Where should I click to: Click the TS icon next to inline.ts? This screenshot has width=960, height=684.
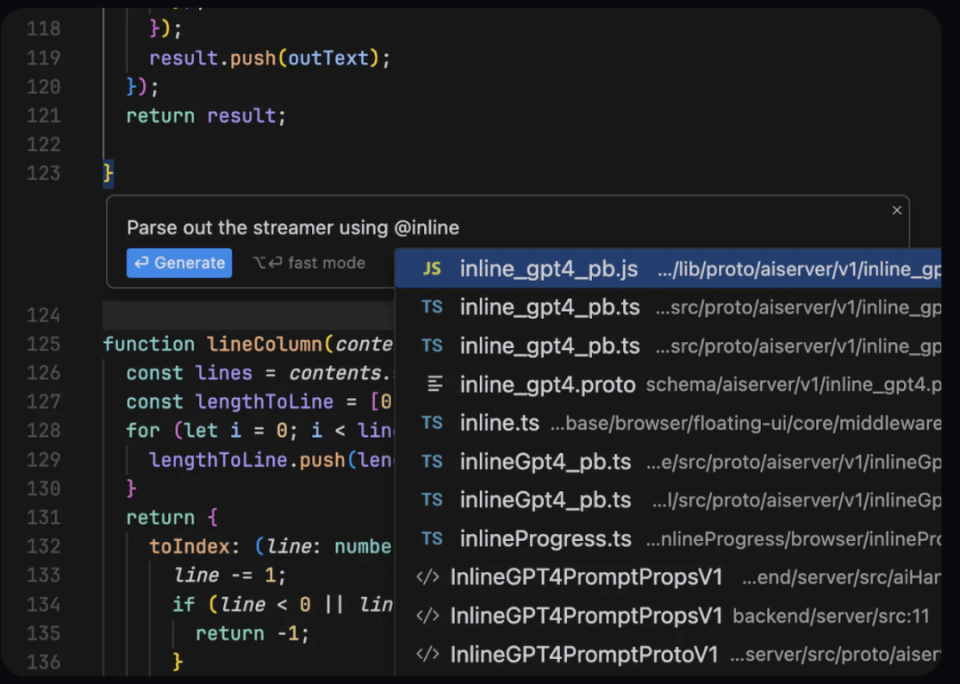(432, 423)
